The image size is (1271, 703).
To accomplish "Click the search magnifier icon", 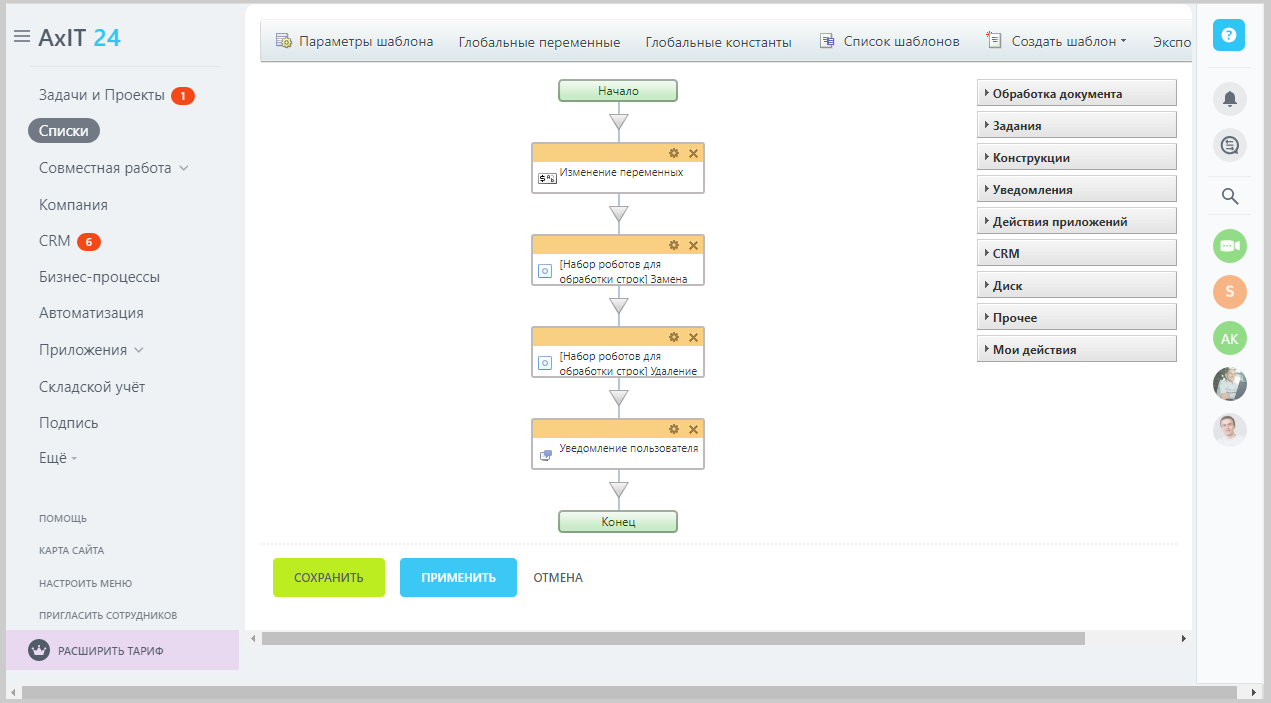I will (x=1230, y=196).
